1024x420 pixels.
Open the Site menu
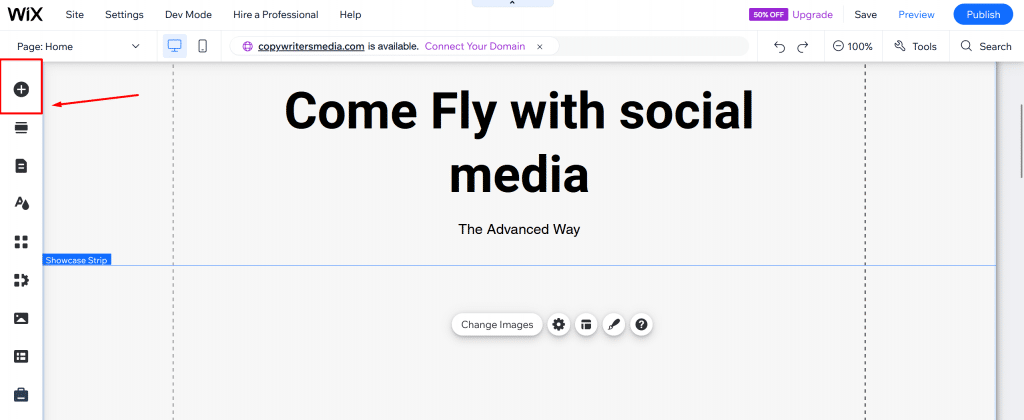click(74, 15)
